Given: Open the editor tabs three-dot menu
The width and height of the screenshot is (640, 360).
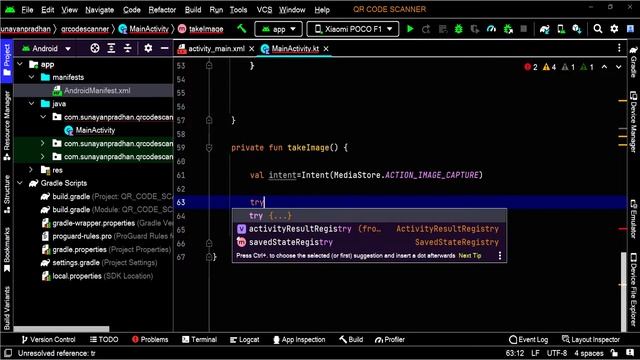Looking at the screenshot, I should tap(619, 48).
